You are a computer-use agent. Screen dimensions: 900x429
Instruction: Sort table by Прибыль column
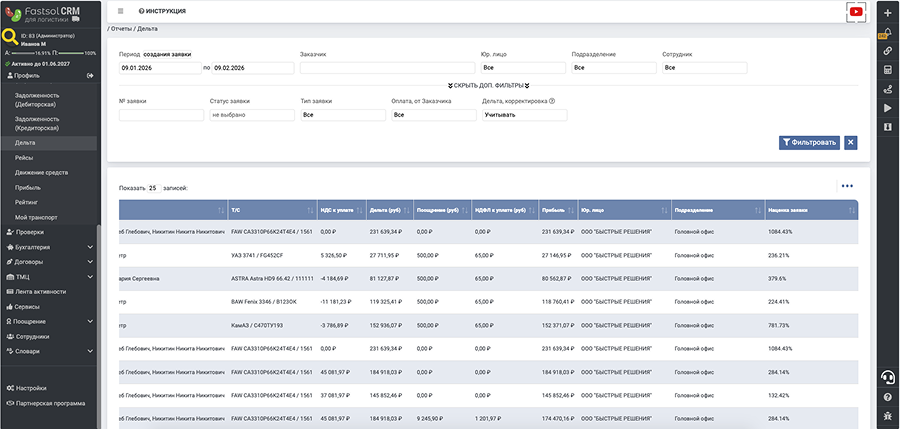point(555,210)
